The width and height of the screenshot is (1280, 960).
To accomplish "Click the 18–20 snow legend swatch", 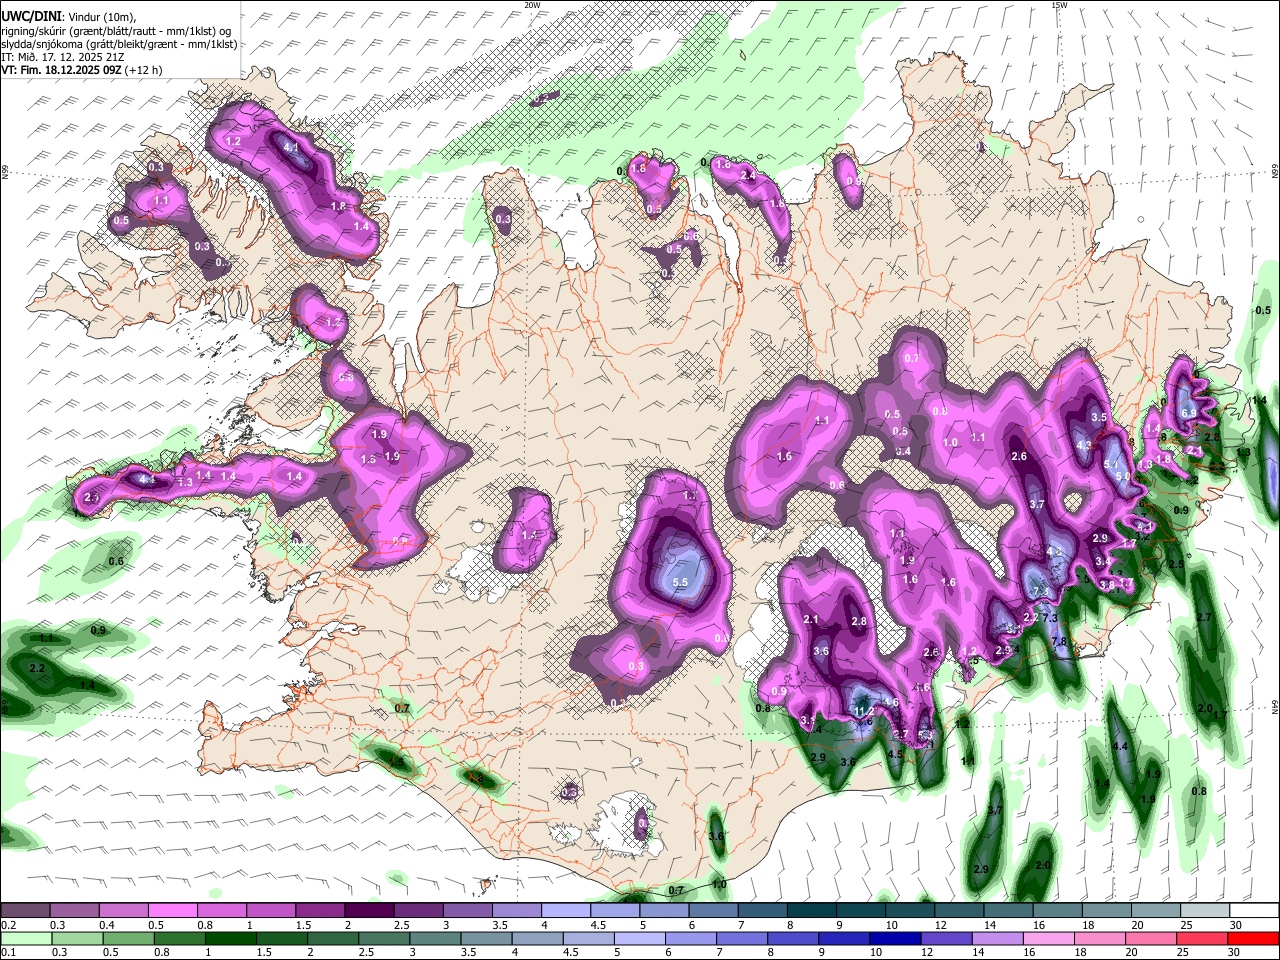I will click(x=1106, y=911).
